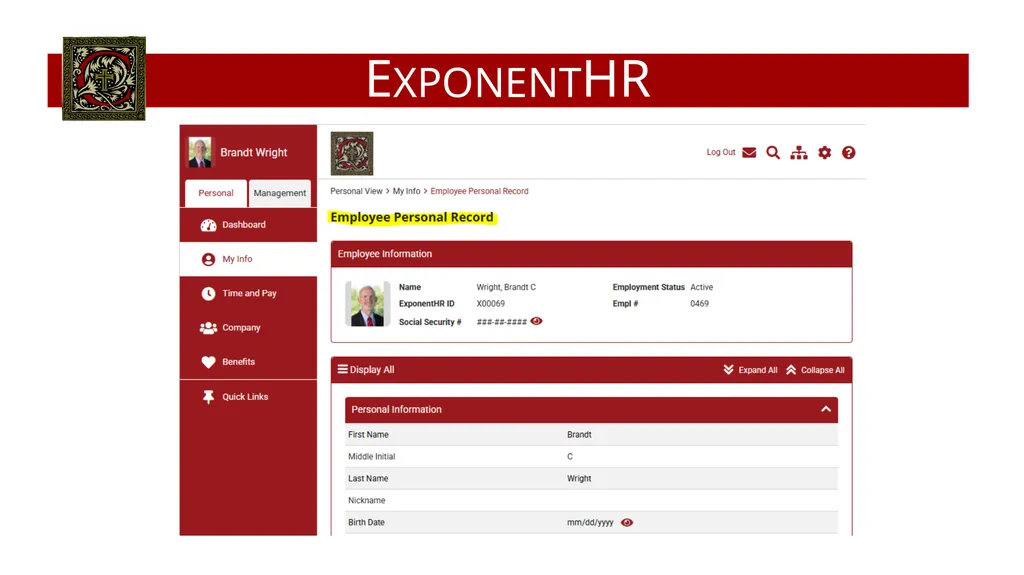Image resolution: width=1024 pixels, height=575 pixels.
Task: Click Brandt Wright sidebar avatar photo
Action: 200,152
